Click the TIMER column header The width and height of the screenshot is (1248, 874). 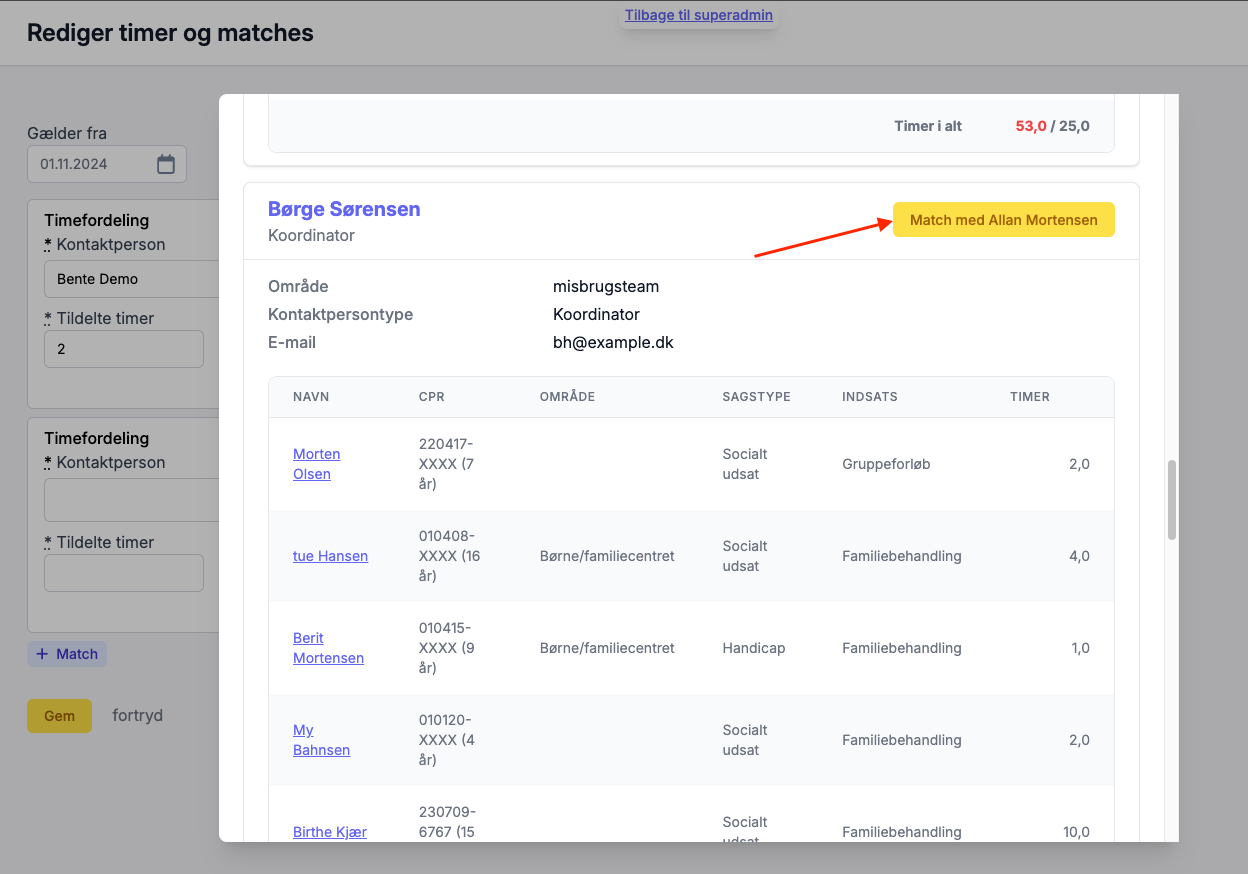pos(1030,397)
